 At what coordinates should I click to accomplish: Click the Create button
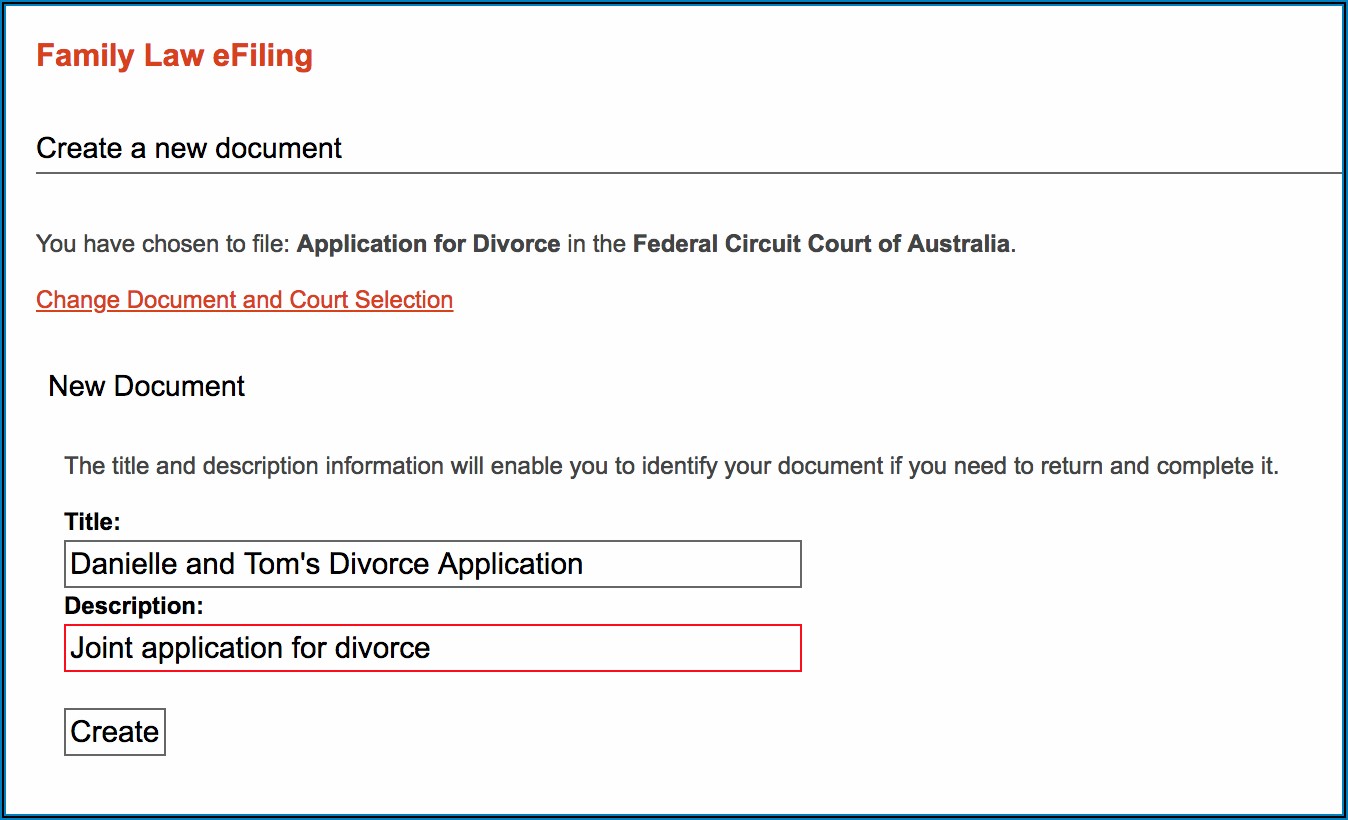click(115, 732)
